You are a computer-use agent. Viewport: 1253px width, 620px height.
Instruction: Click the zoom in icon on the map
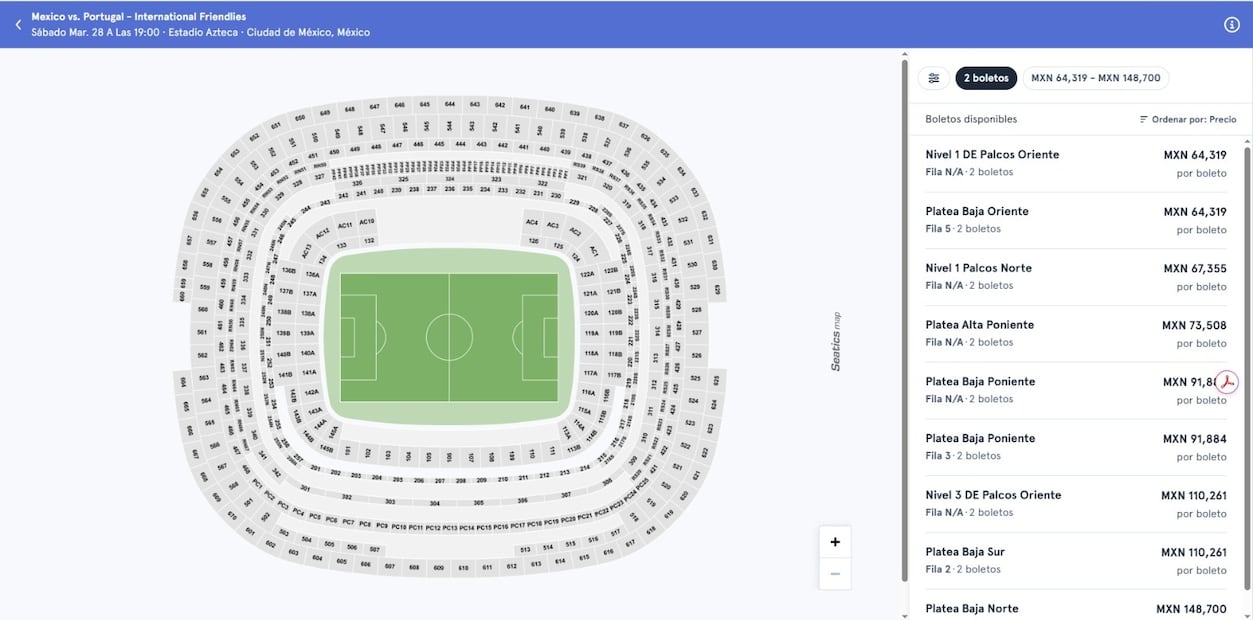click(834, 541)
